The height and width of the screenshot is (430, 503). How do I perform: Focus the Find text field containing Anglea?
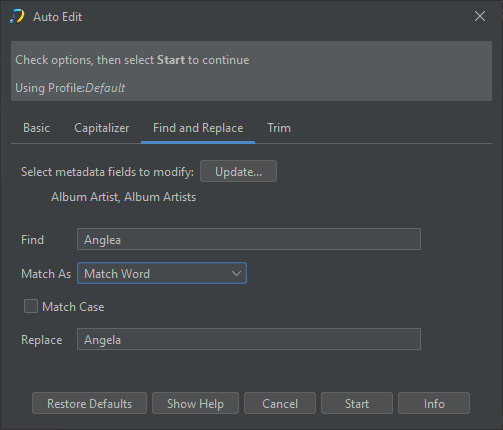pos(249,239)
